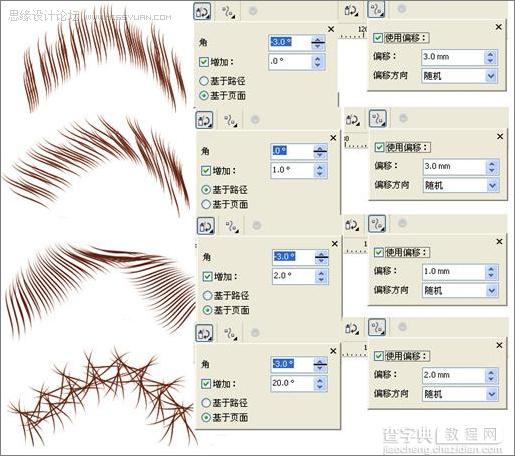Click stepper arrows of the 2.0 mm offset field
This screenshot has width=515, height=456.
pyautogui.click(x=491, y=375)
